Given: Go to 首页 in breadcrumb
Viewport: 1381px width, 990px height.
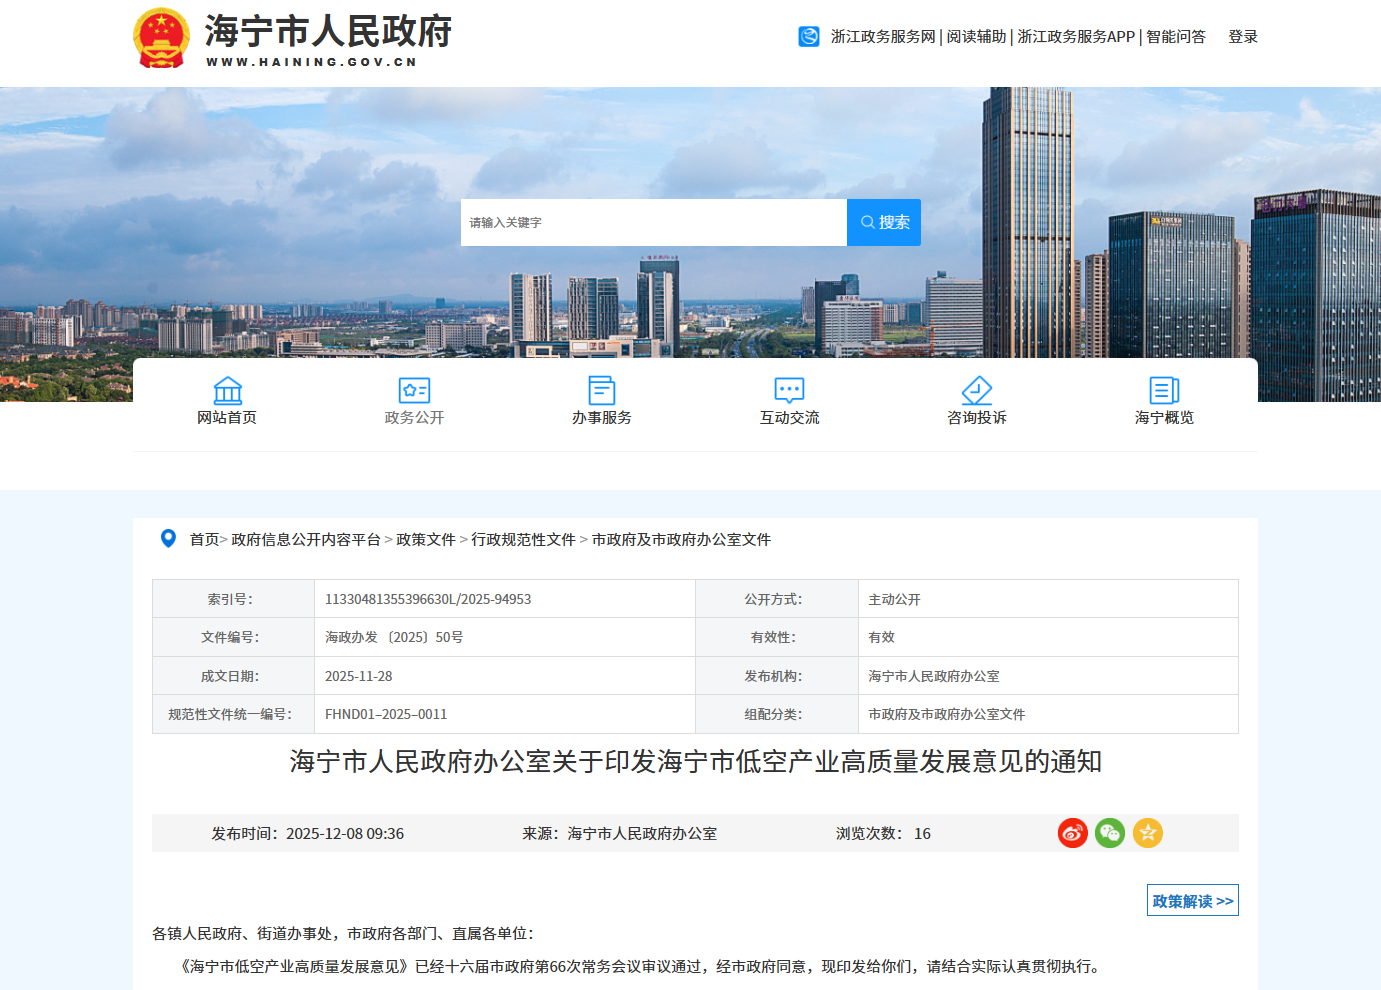Looking at the screenshot, I should pyautogui.click(x=204, y=540).
